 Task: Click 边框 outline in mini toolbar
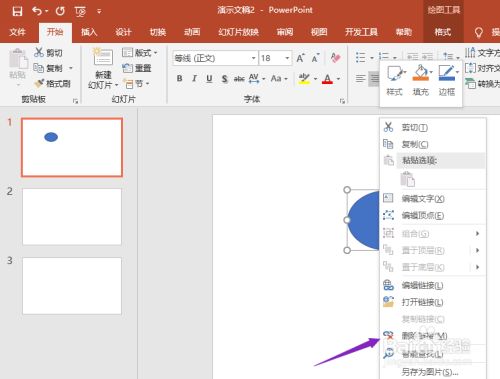(x=448, y=80)
